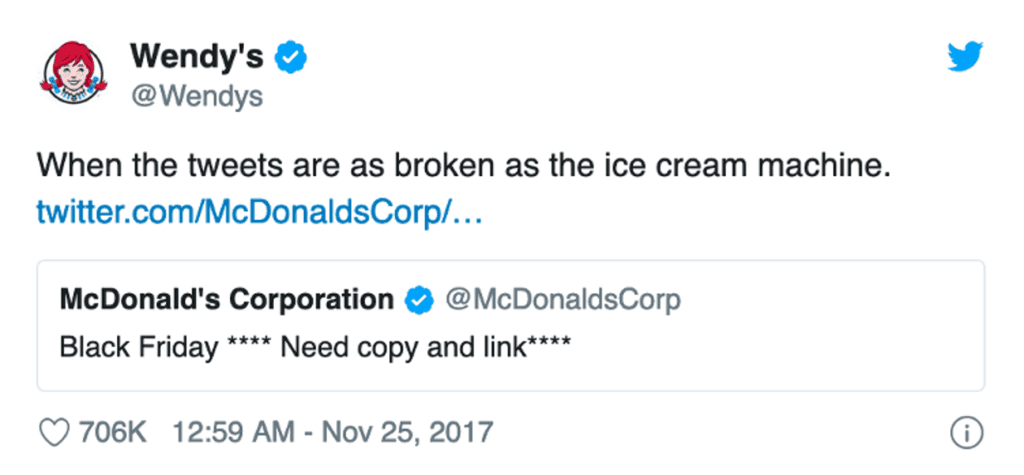Click Wendy's blue verified badge
Viewport: 1024px width, 475px height.
[290, 59]
